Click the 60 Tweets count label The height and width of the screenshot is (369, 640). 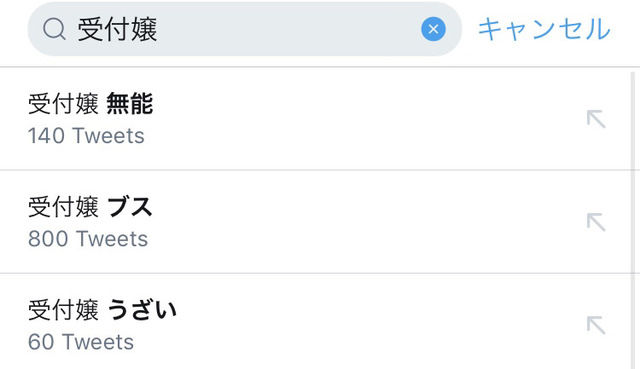pyautogui.click(x=81, y=342)
